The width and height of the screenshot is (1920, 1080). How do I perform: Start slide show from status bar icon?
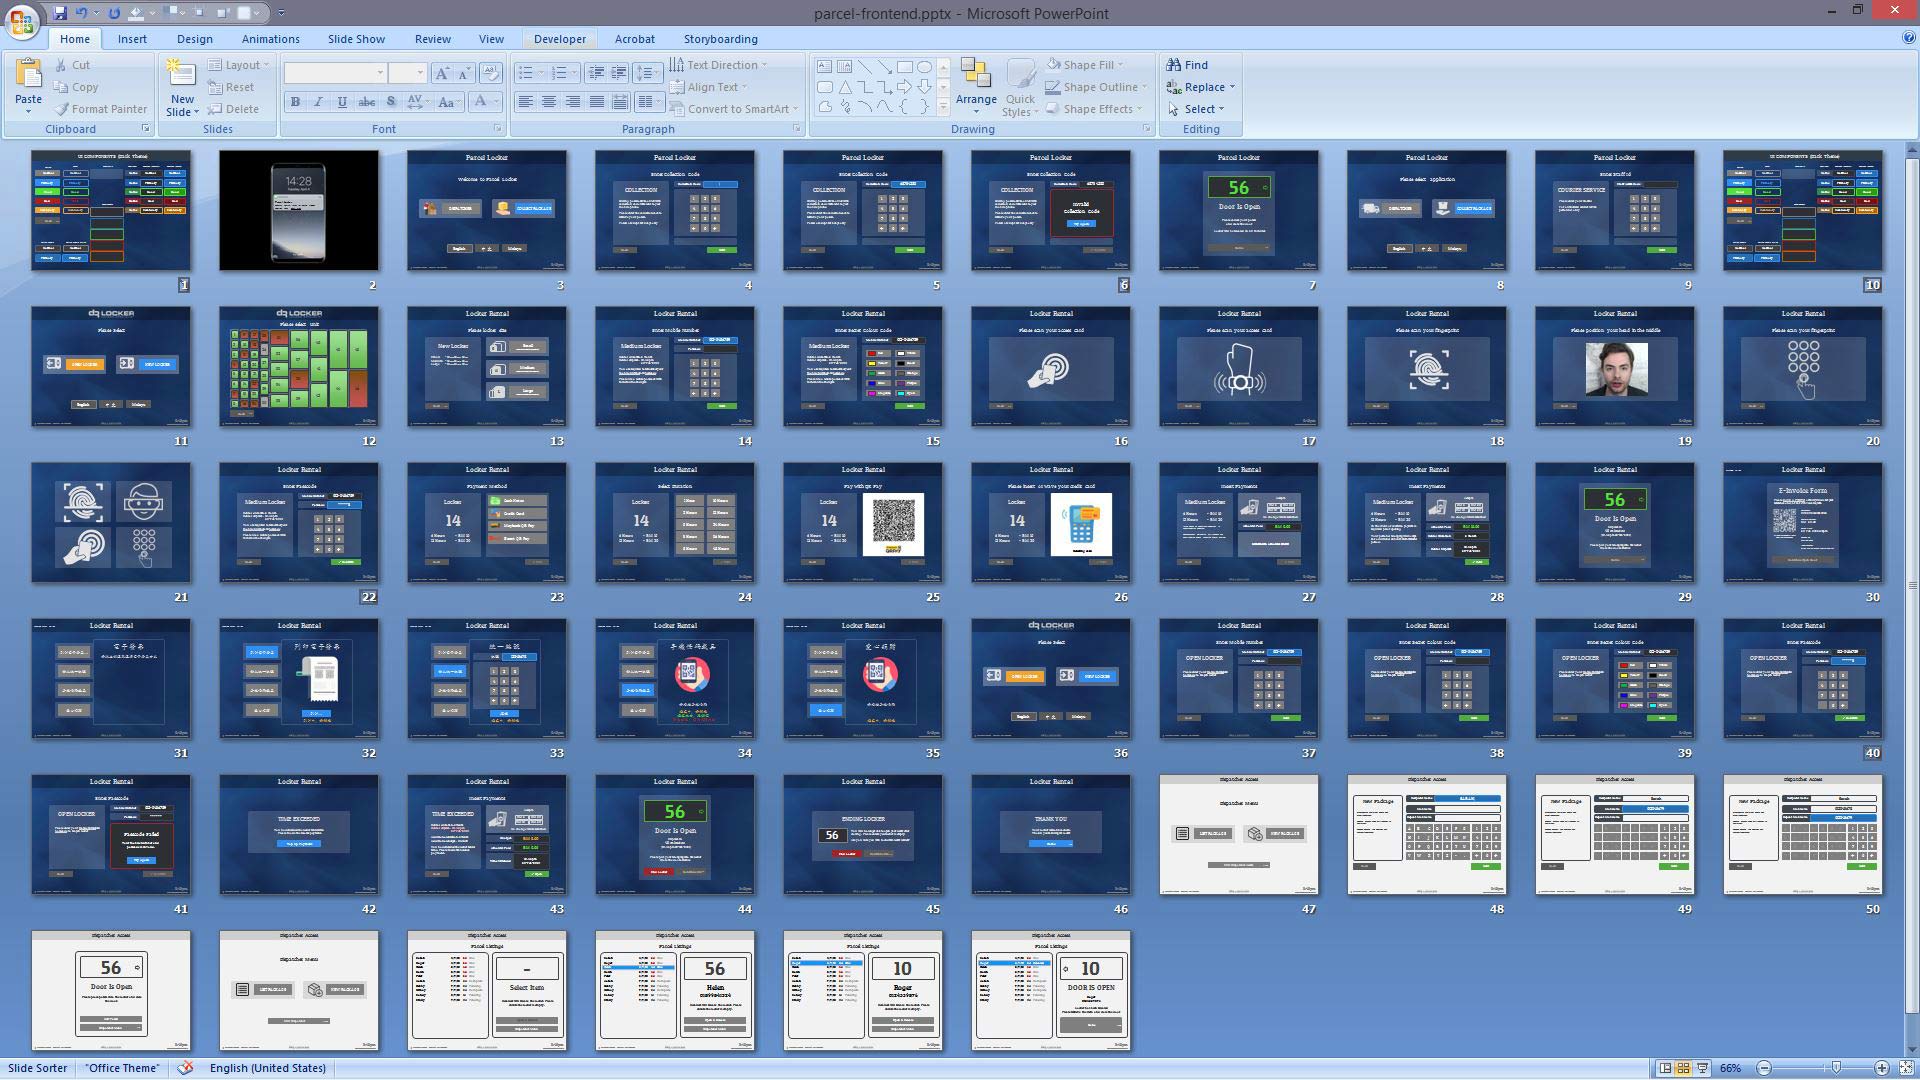point(1702,1068)
